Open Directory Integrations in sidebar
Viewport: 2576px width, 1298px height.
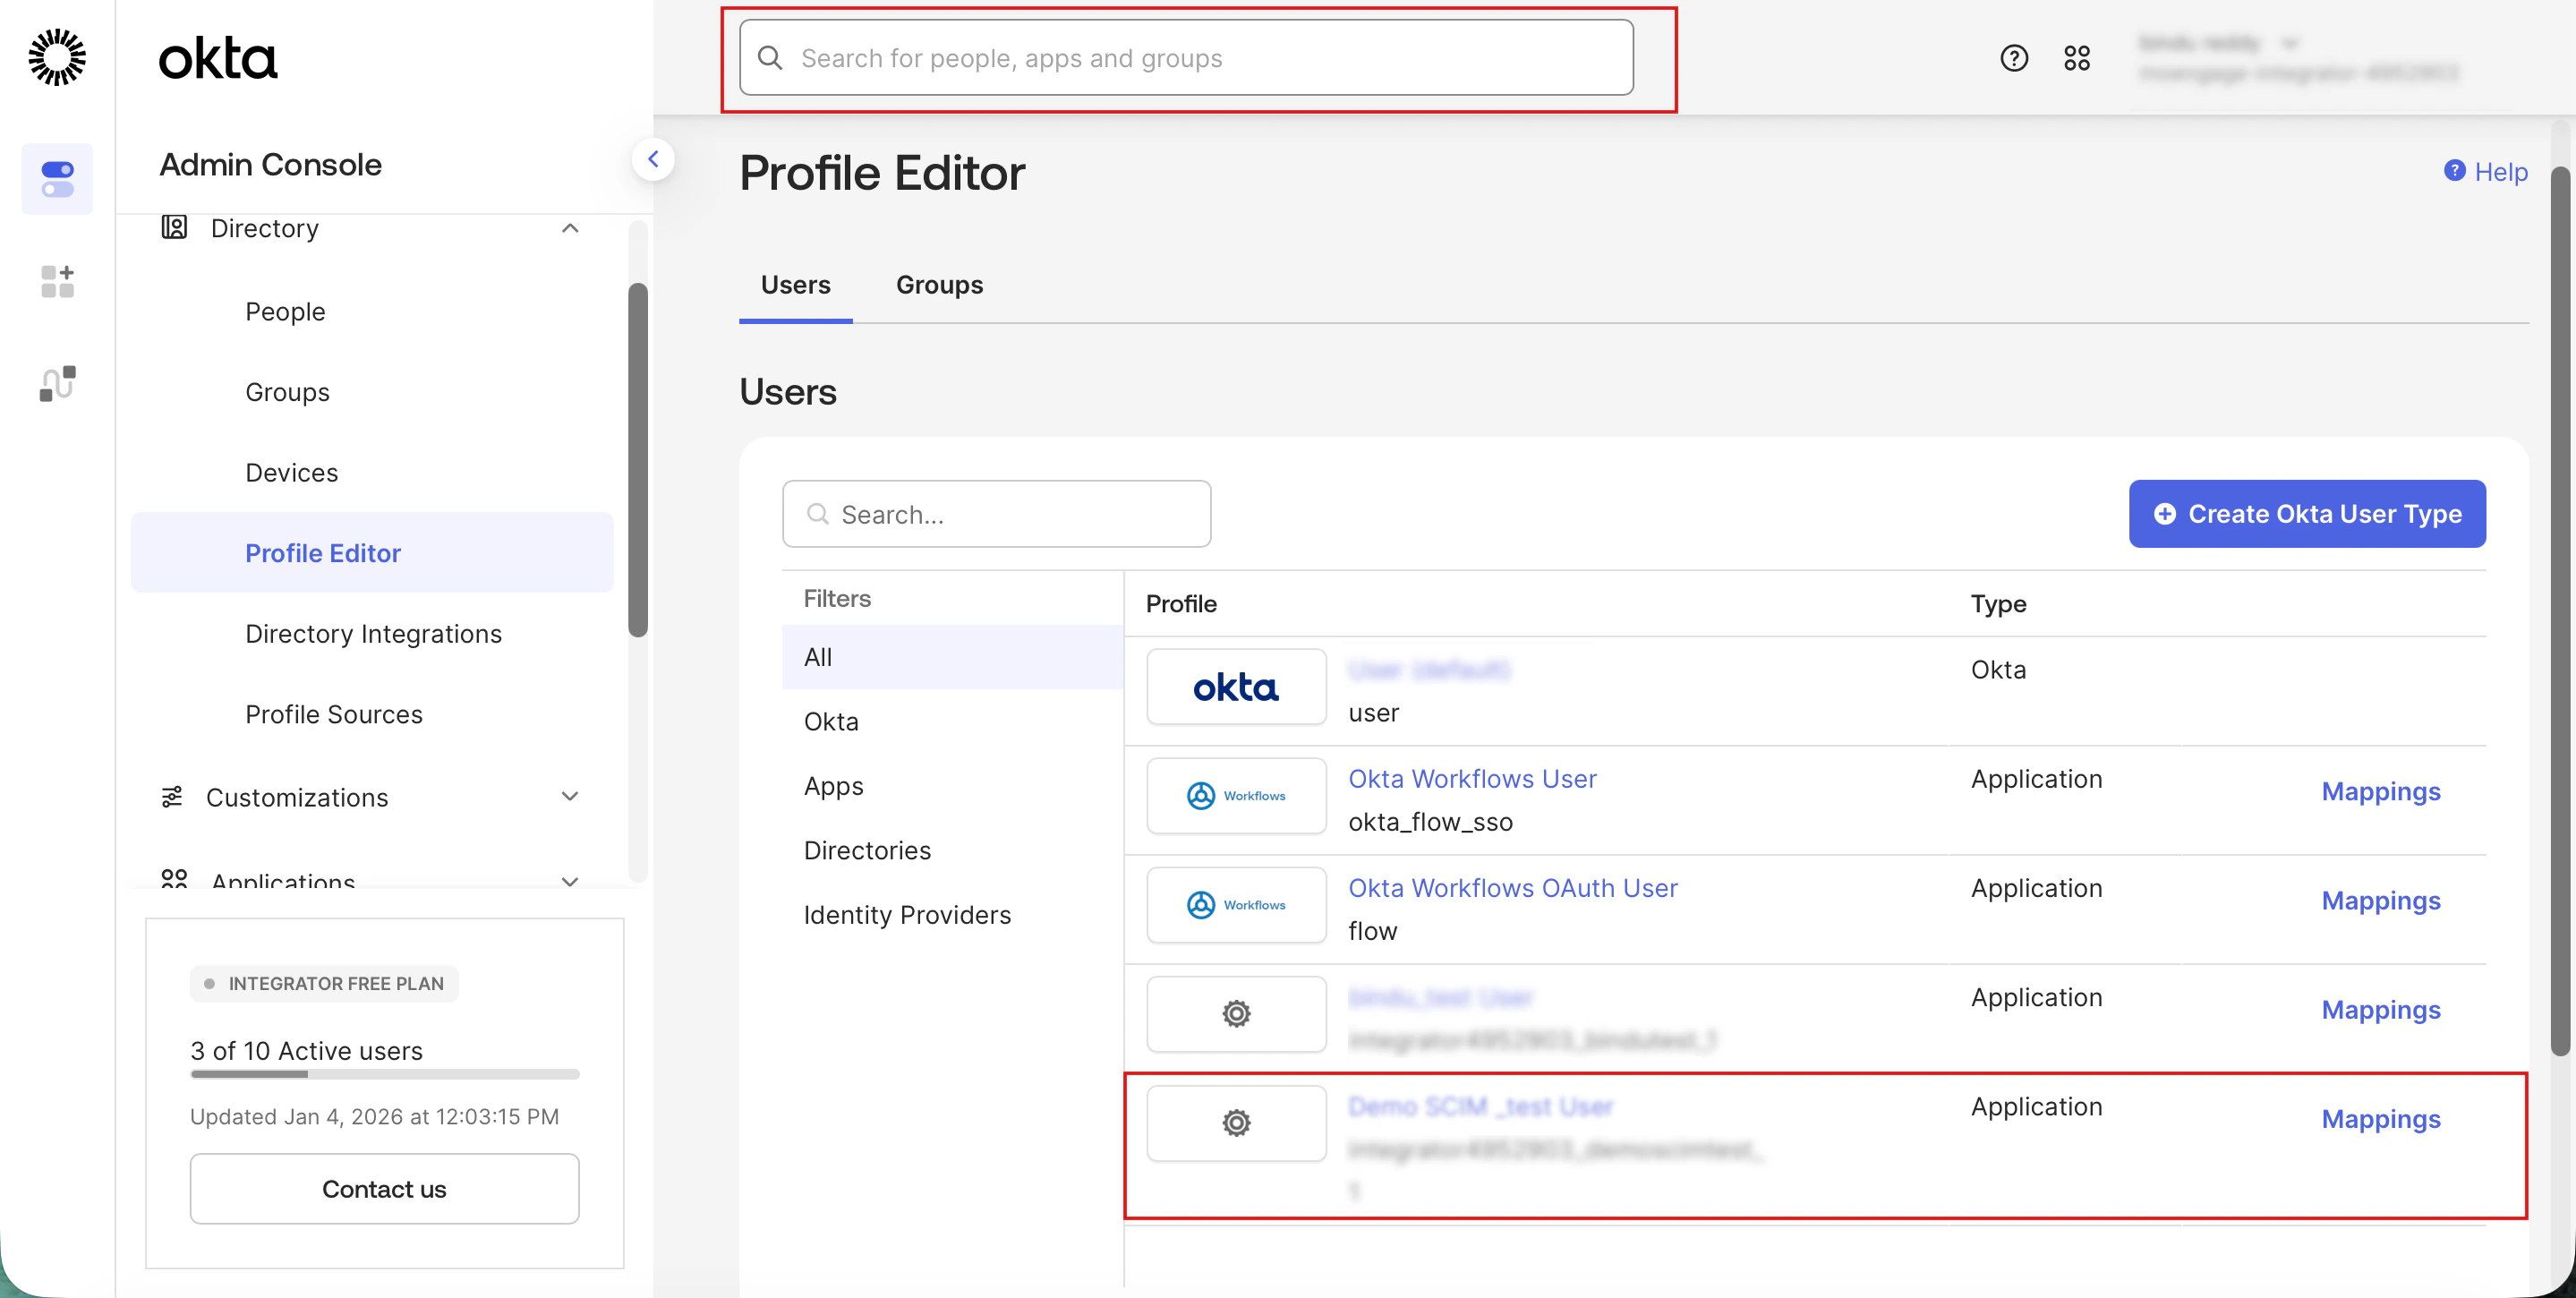tap(373, 634)
